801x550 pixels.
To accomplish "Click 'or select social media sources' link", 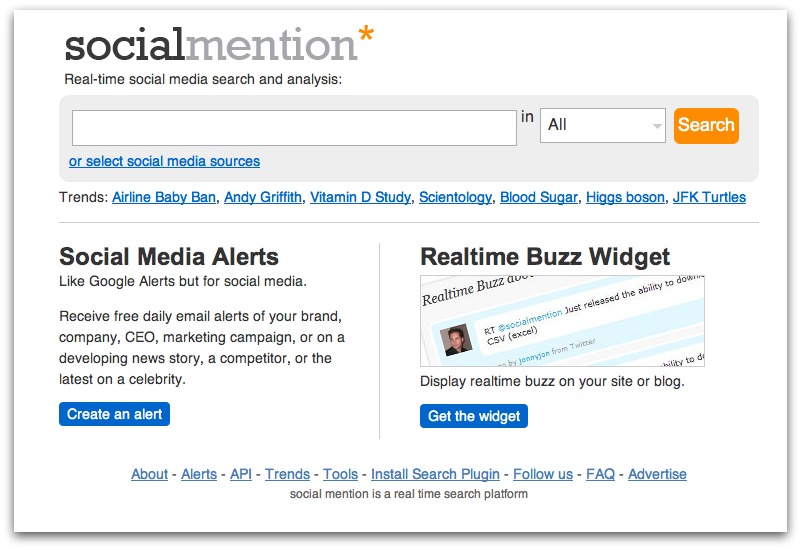I will 164,161.
